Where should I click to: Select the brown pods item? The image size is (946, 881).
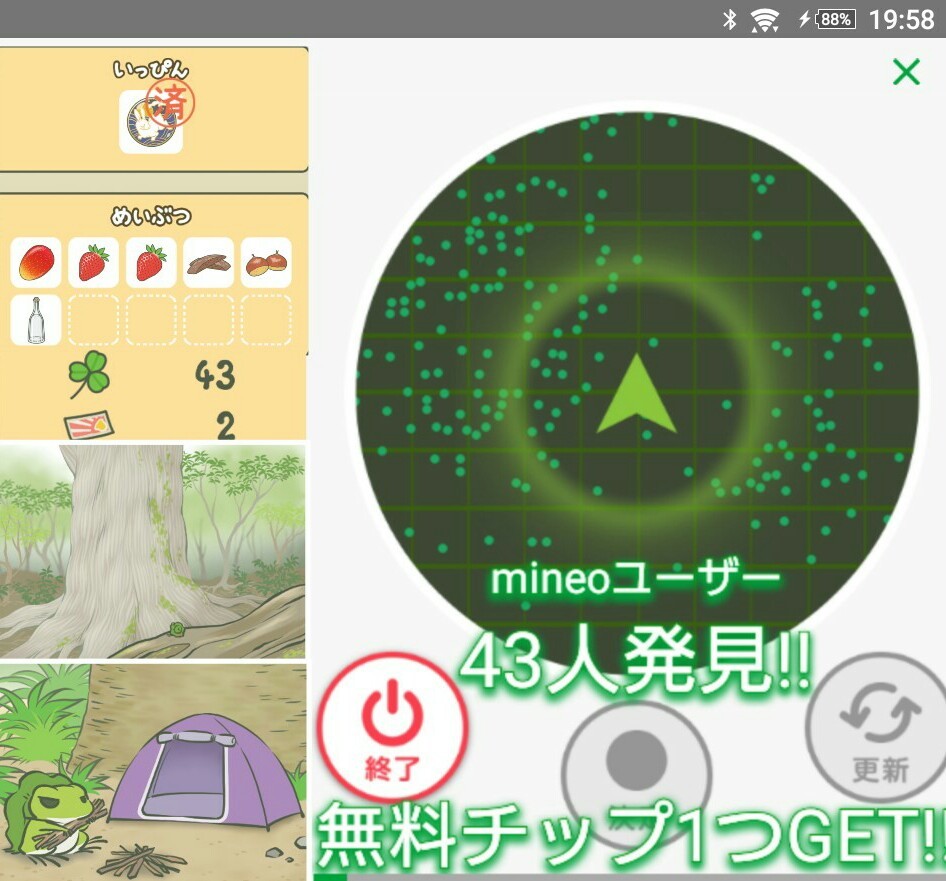tap(208, 263)
